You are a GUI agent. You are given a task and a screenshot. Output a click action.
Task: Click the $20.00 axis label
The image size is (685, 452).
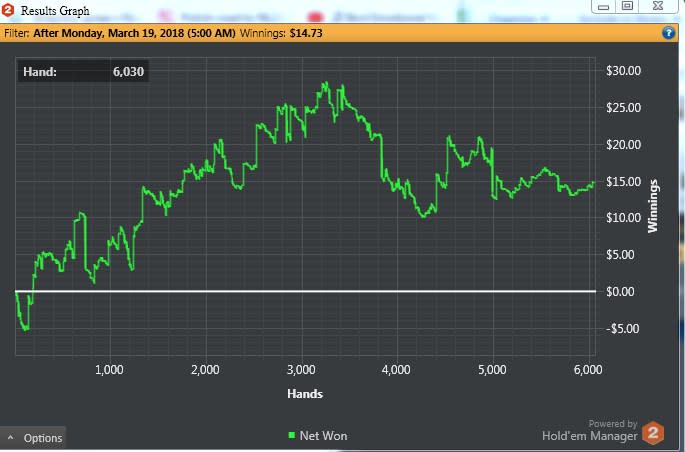623,145
